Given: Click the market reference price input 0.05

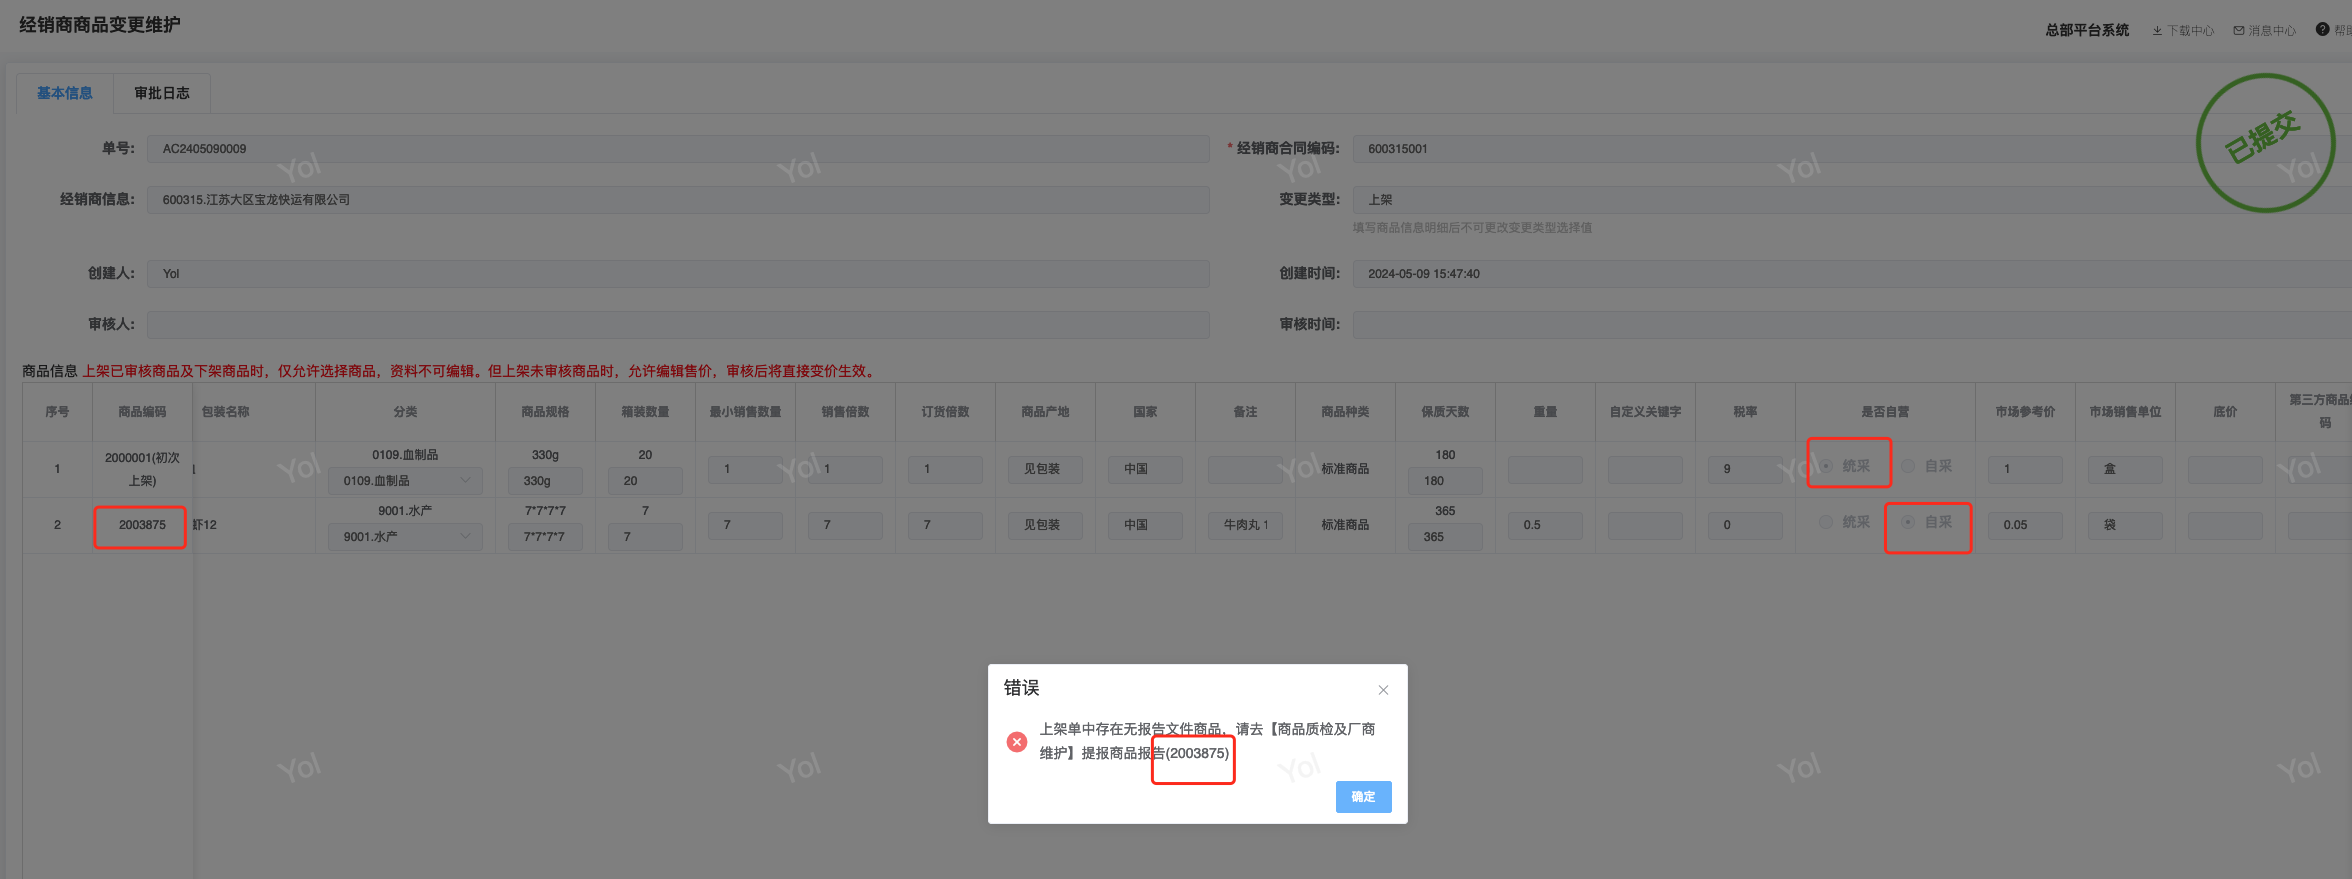Looking at the screenshot, I should (2025, 525).
